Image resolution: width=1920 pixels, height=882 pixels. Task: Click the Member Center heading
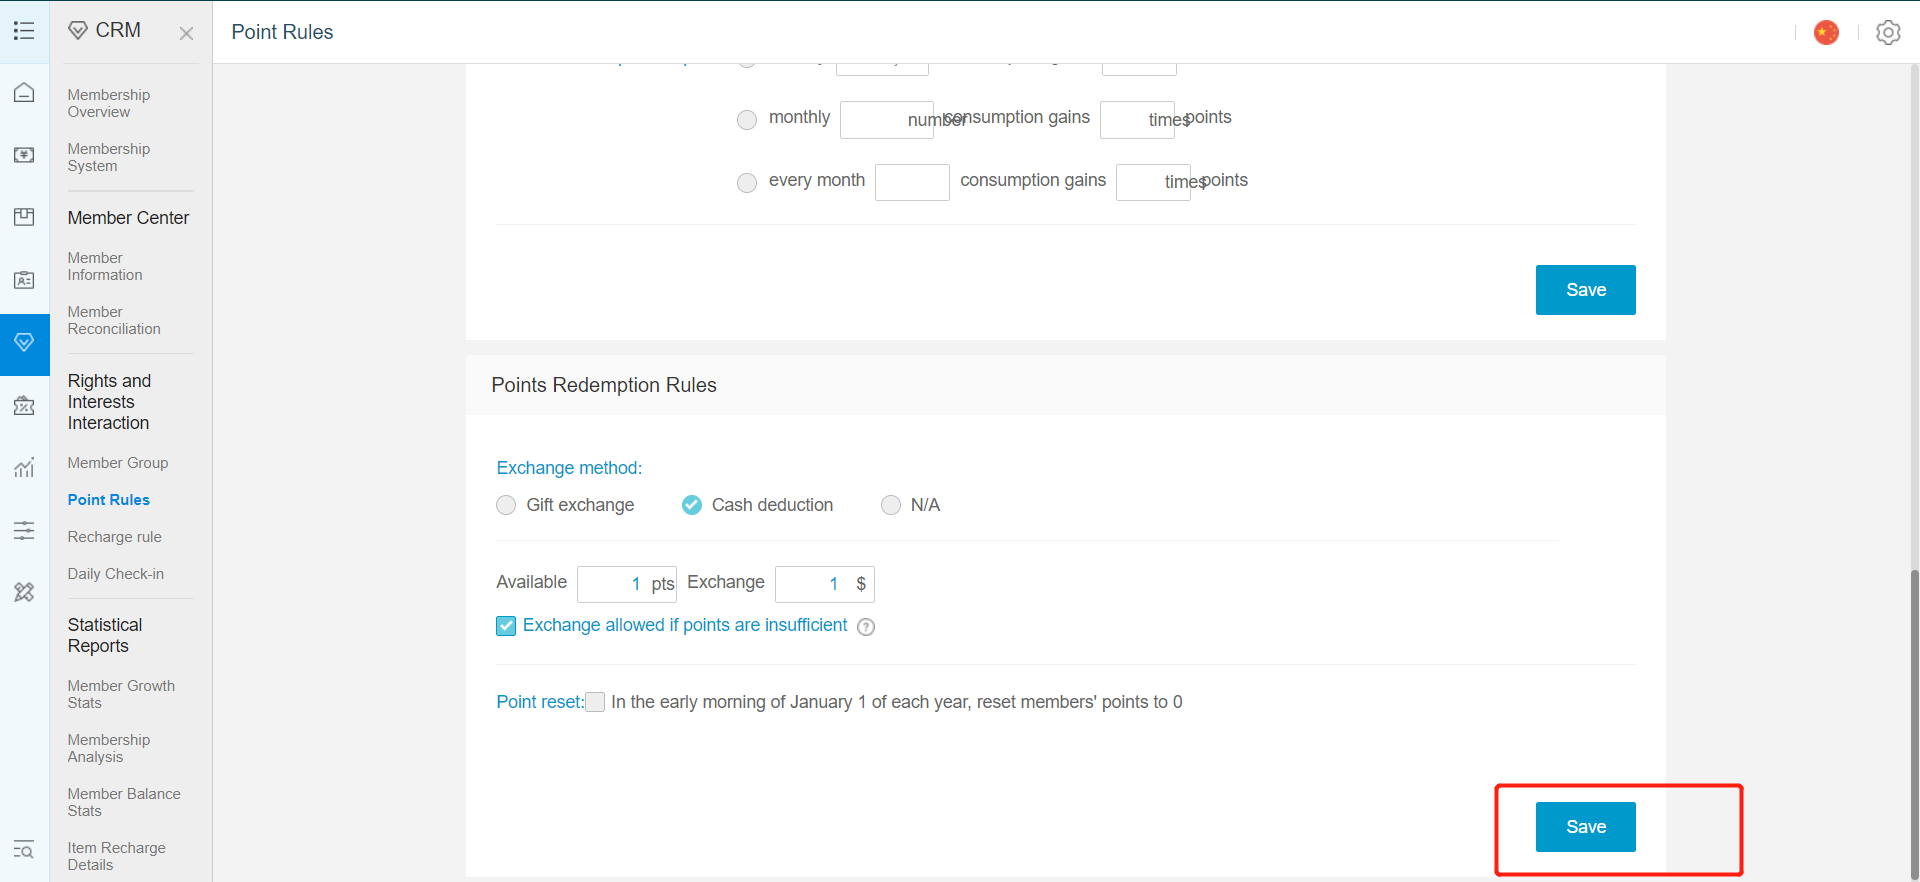[128, 218]
